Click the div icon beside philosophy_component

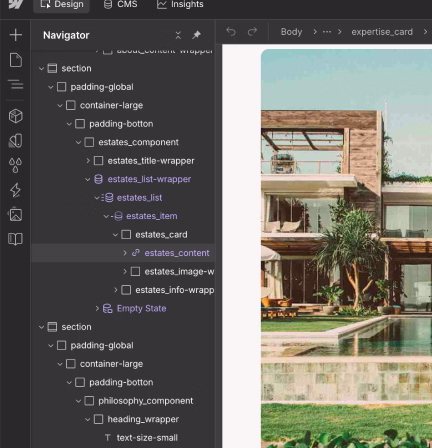(x=89, y=401)
